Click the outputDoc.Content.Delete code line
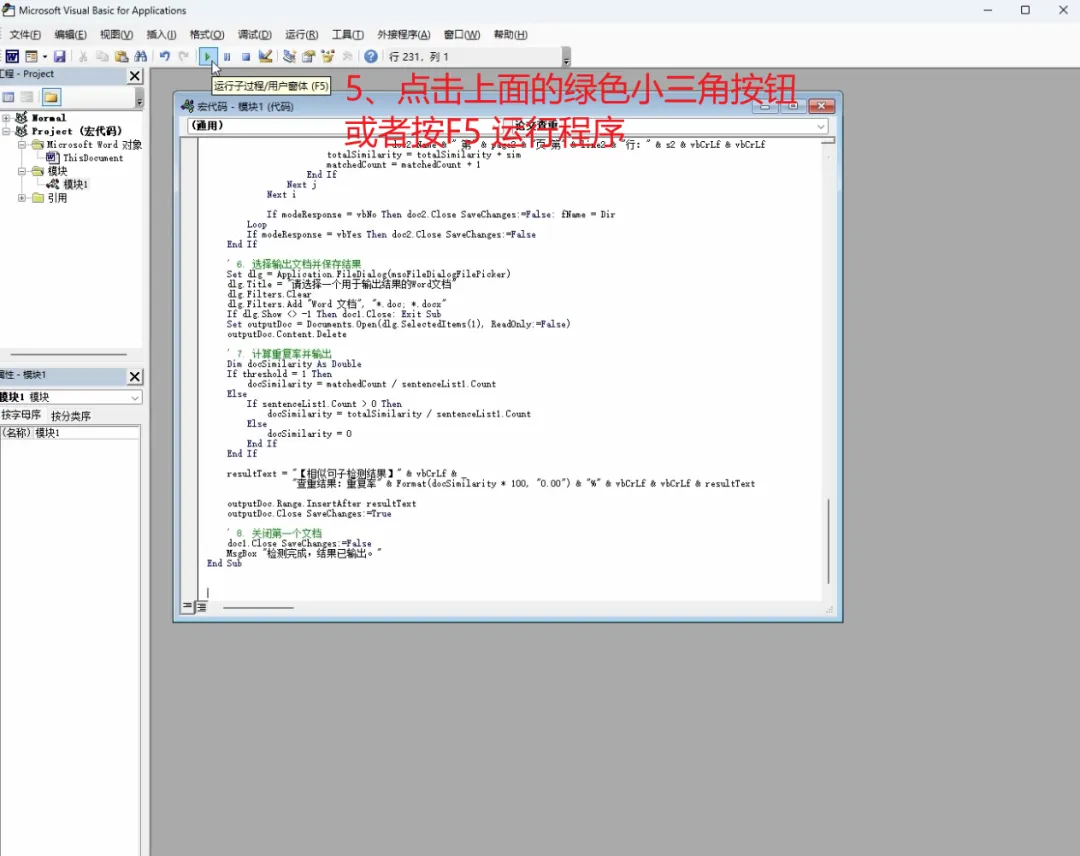The height and width of the screenshot is (856, 1080). click(x=287, y=334)
